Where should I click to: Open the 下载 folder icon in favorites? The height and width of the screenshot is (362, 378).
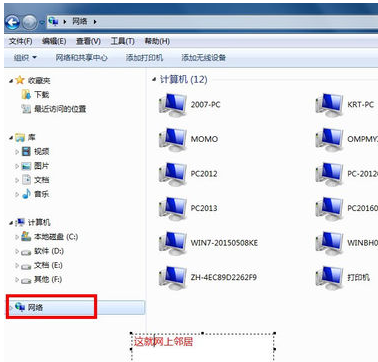(x=26, y=95)
